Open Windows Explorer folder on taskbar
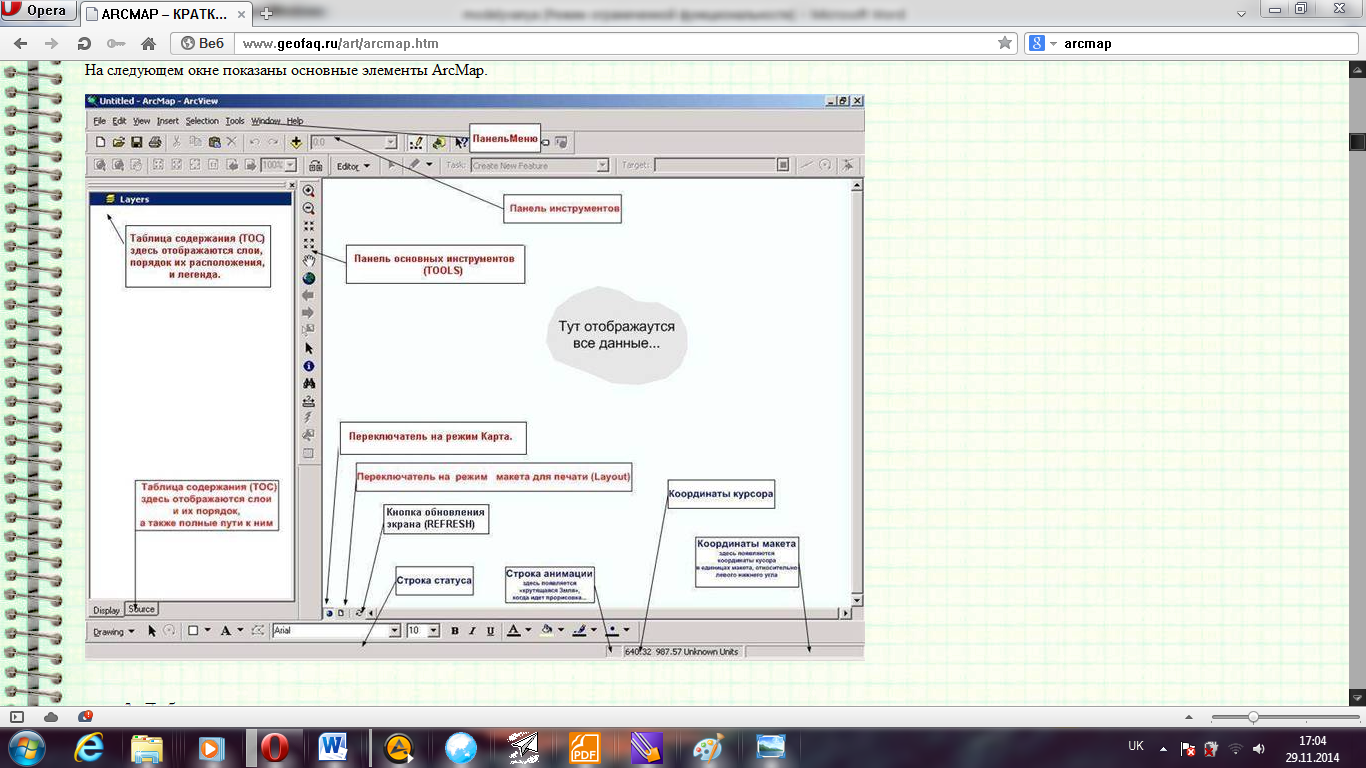 coord(147,747)
